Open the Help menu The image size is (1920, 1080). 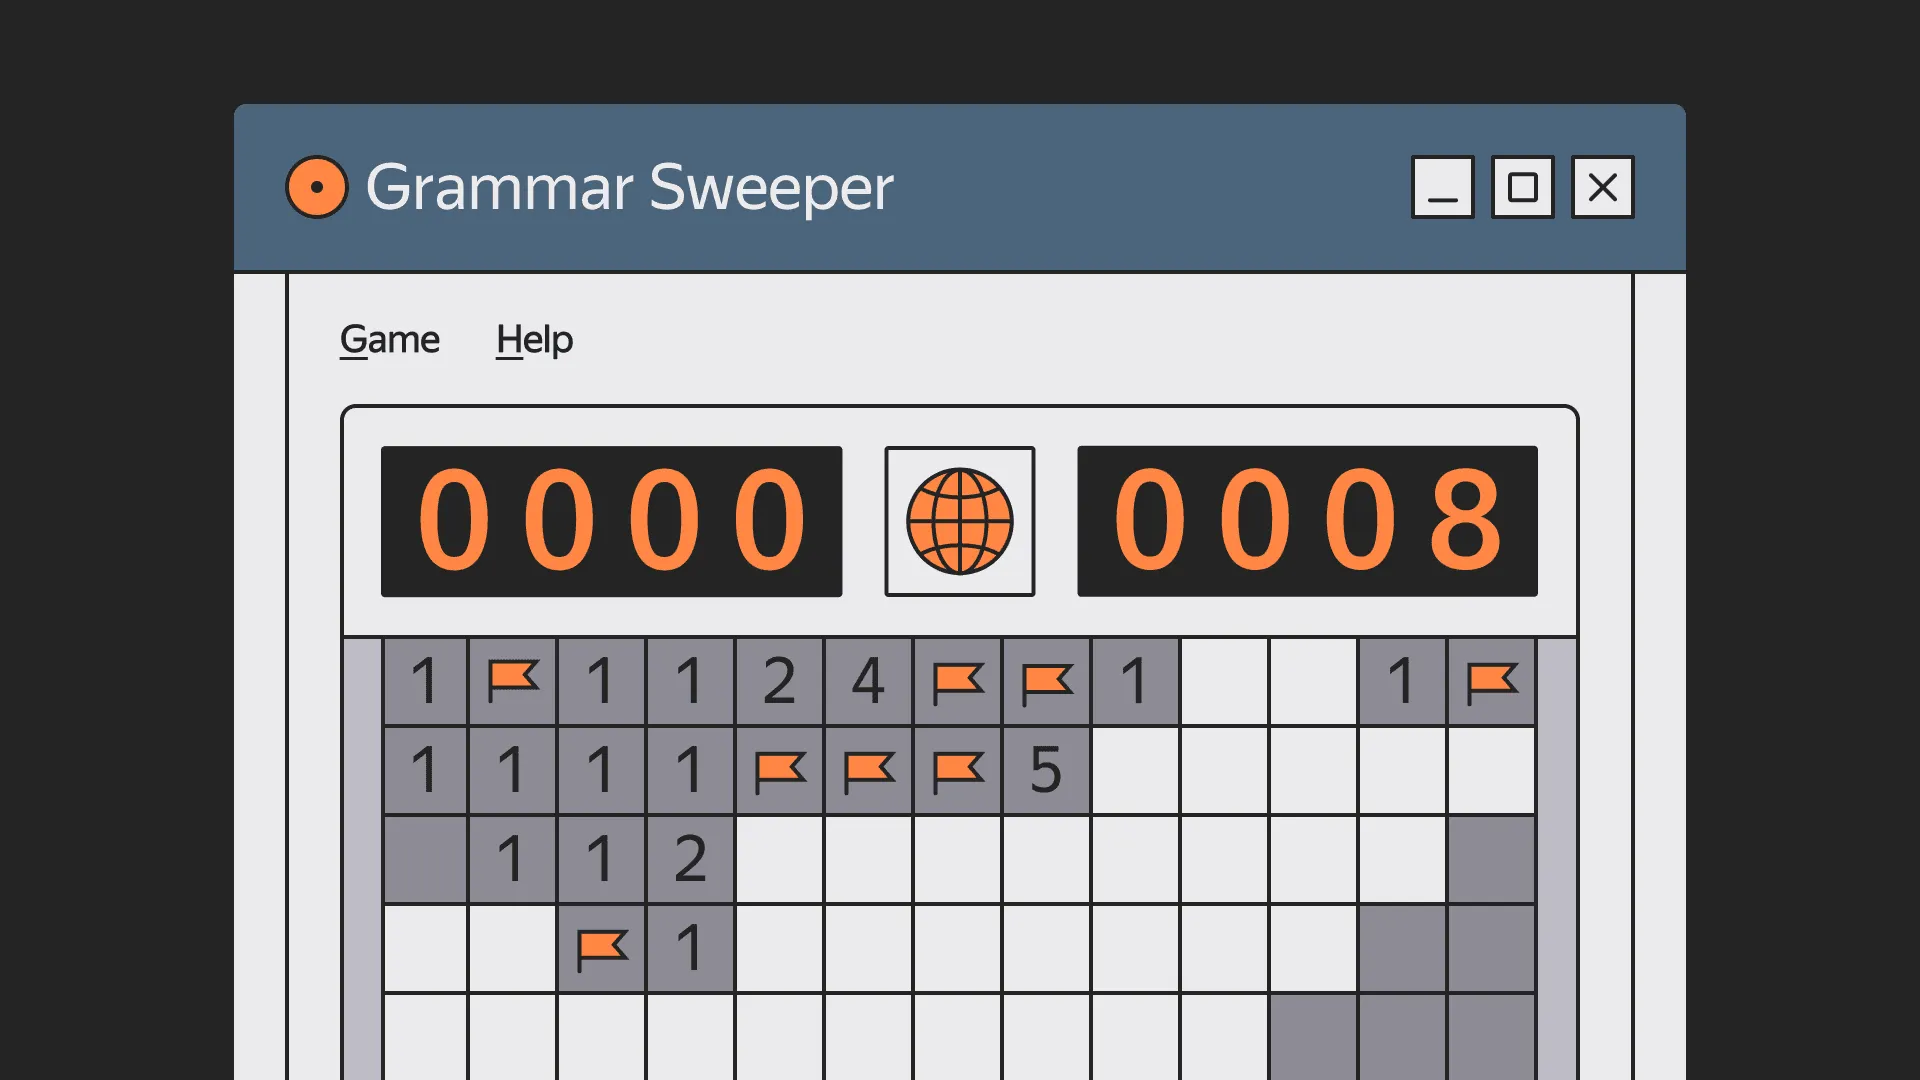[x=534, y=340]
